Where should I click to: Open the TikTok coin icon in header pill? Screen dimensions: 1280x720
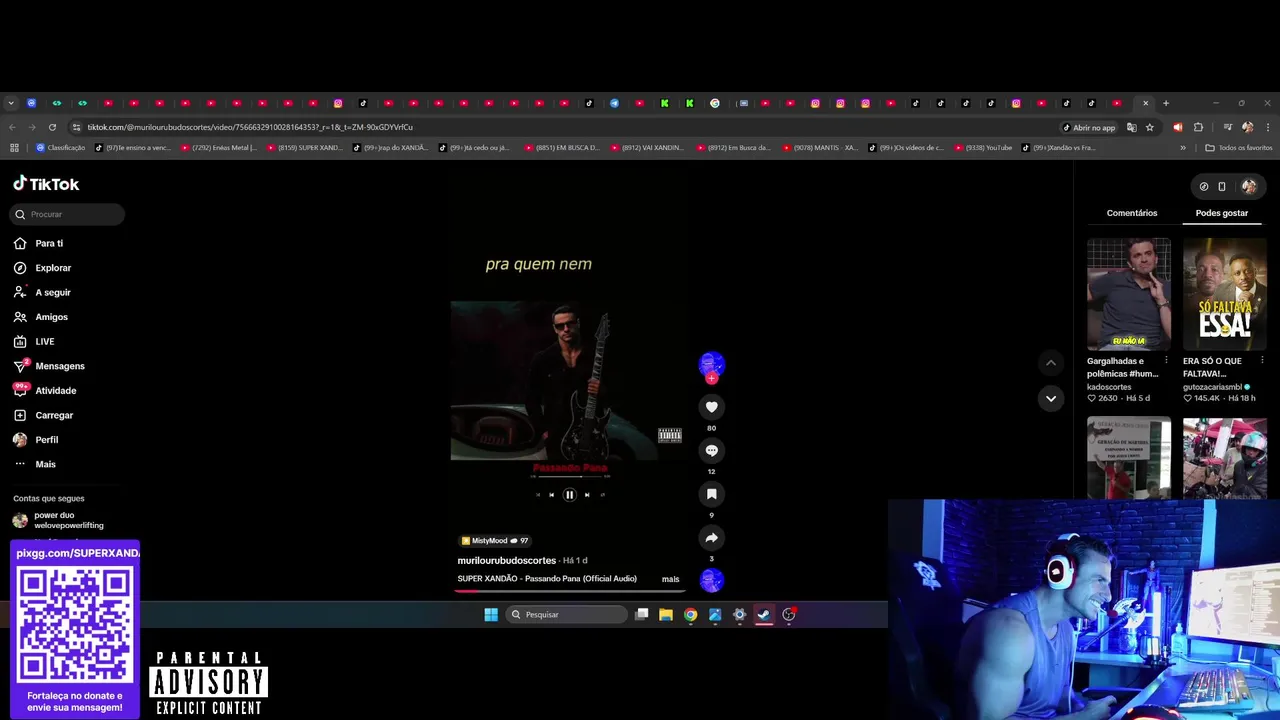point(1204,186)
